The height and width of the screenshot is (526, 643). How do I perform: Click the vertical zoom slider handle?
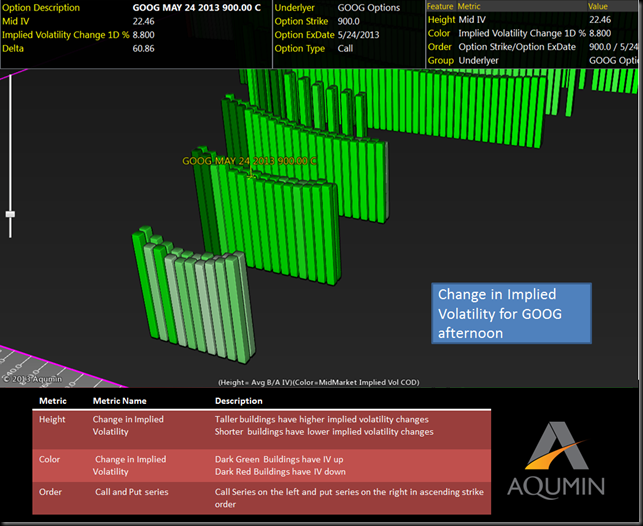point(10,214)
